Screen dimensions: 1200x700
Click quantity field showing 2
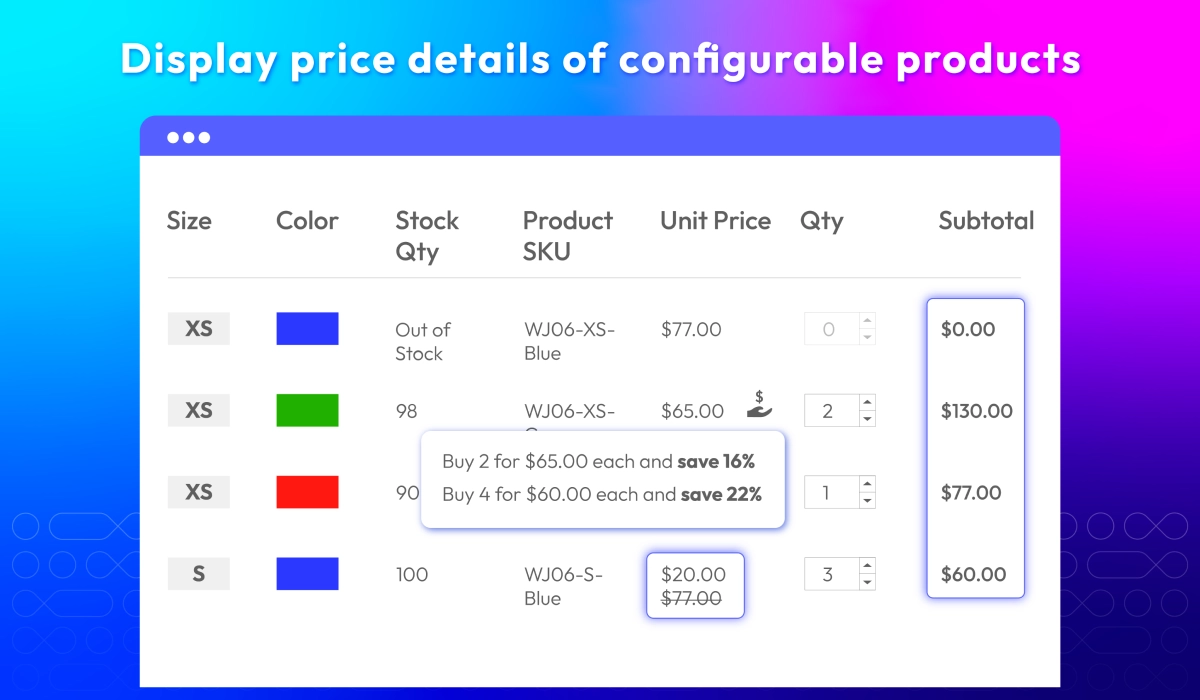[830, 411]
